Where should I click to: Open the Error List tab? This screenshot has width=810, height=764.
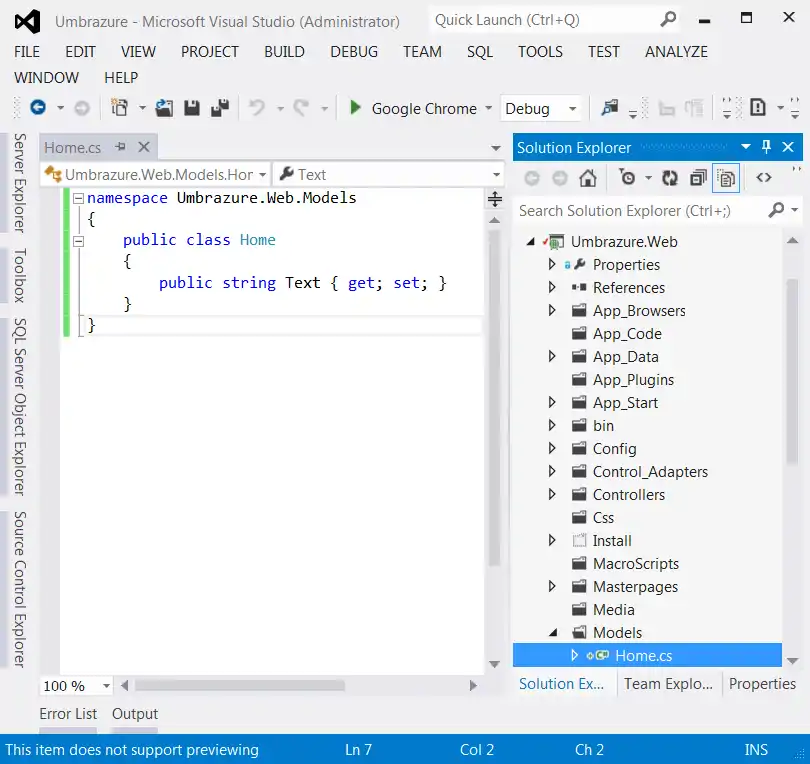point(68,714)
